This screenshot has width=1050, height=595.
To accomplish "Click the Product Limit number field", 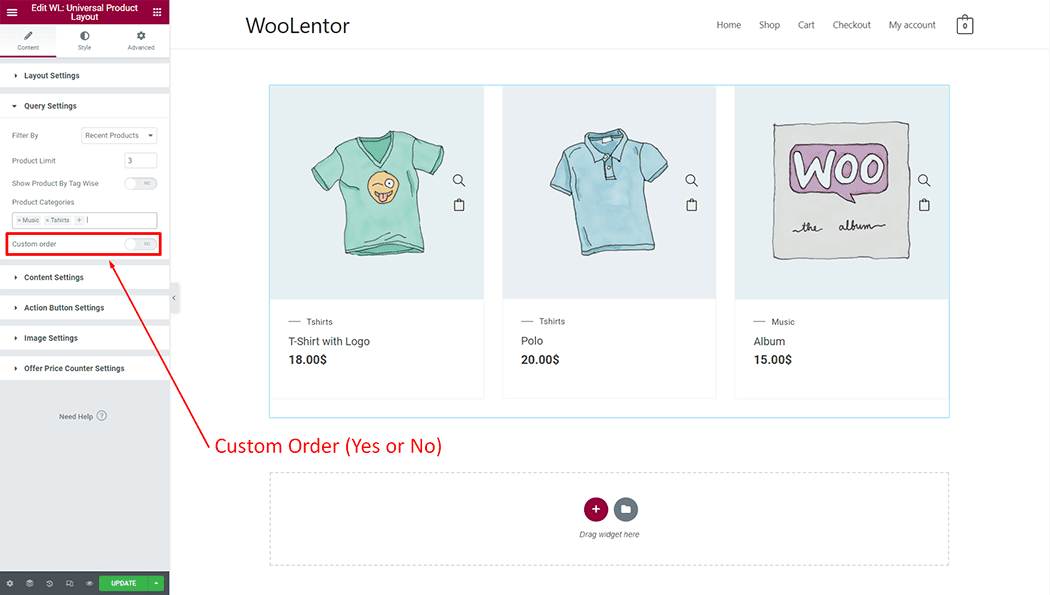I will (x=141, y=160).
